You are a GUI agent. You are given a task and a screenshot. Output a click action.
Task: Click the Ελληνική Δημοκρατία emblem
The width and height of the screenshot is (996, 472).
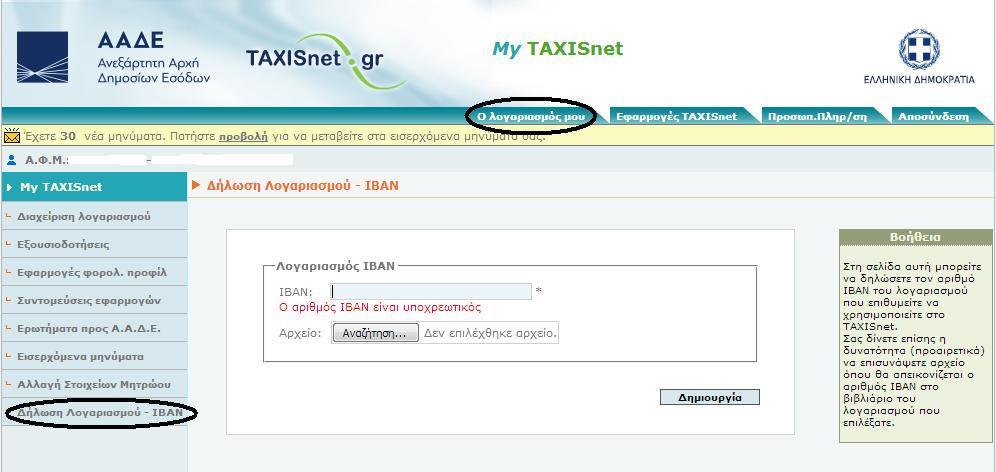(919, 50)
